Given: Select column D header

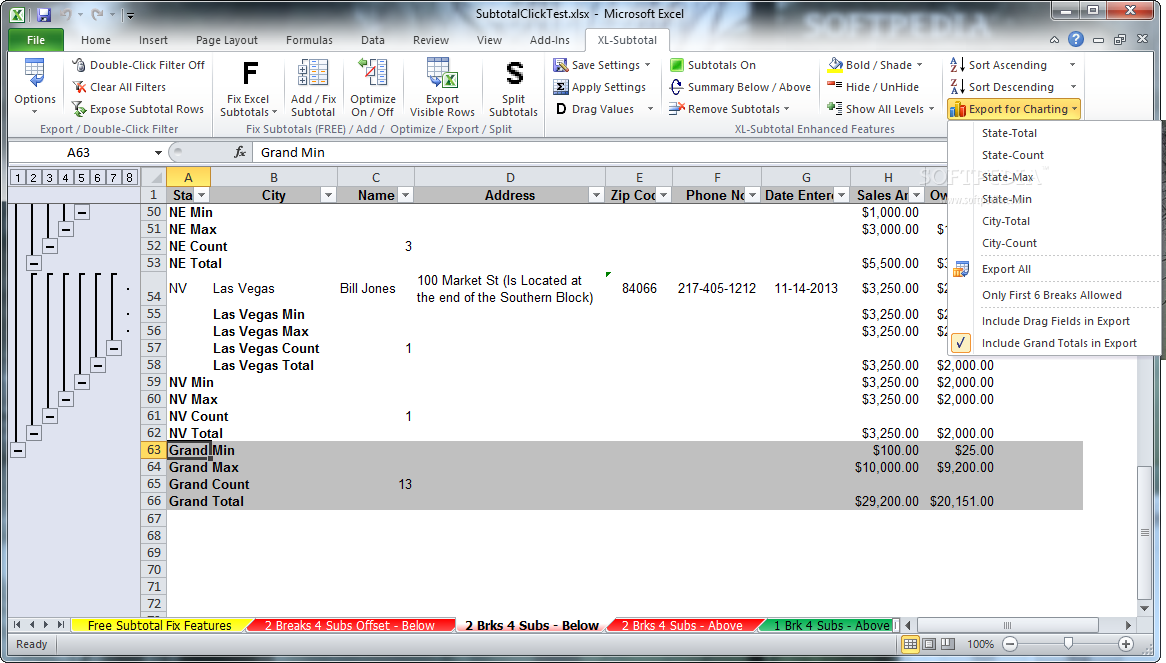Looking at the screenshot, I should [510, 177].
